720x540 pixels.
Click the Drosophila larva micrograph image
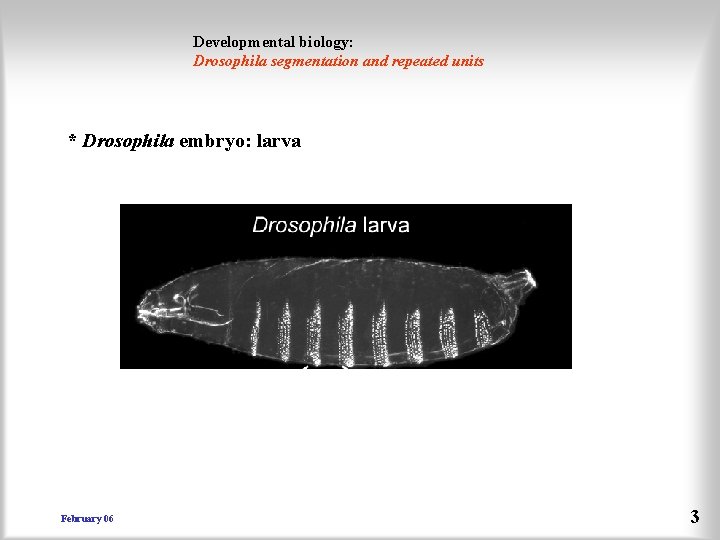point(346,286)
